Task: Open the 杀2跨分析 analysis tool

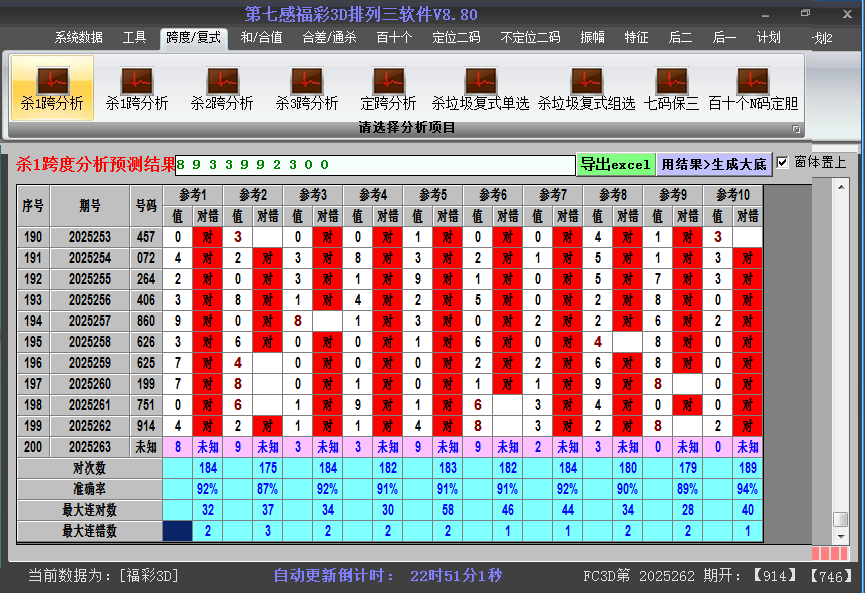Action: [222, 88]
